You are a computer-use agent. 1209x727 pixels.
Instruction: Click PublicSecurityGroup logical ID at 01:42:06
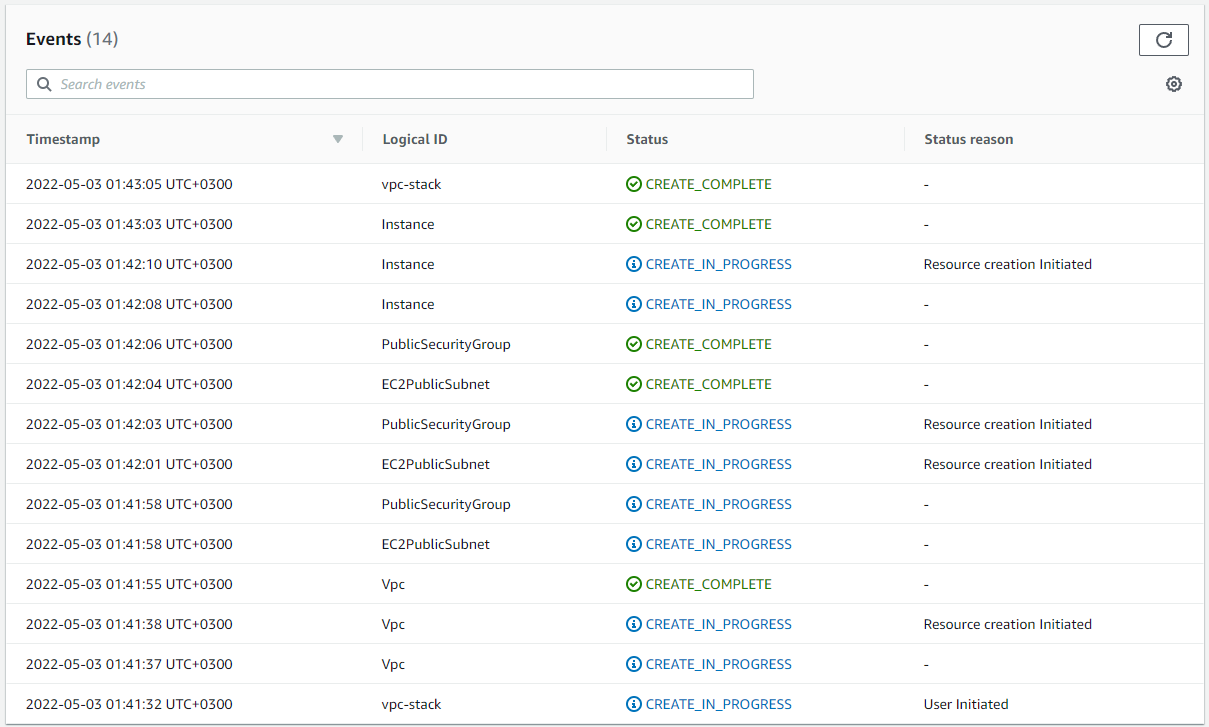click(x=446, y=344)
